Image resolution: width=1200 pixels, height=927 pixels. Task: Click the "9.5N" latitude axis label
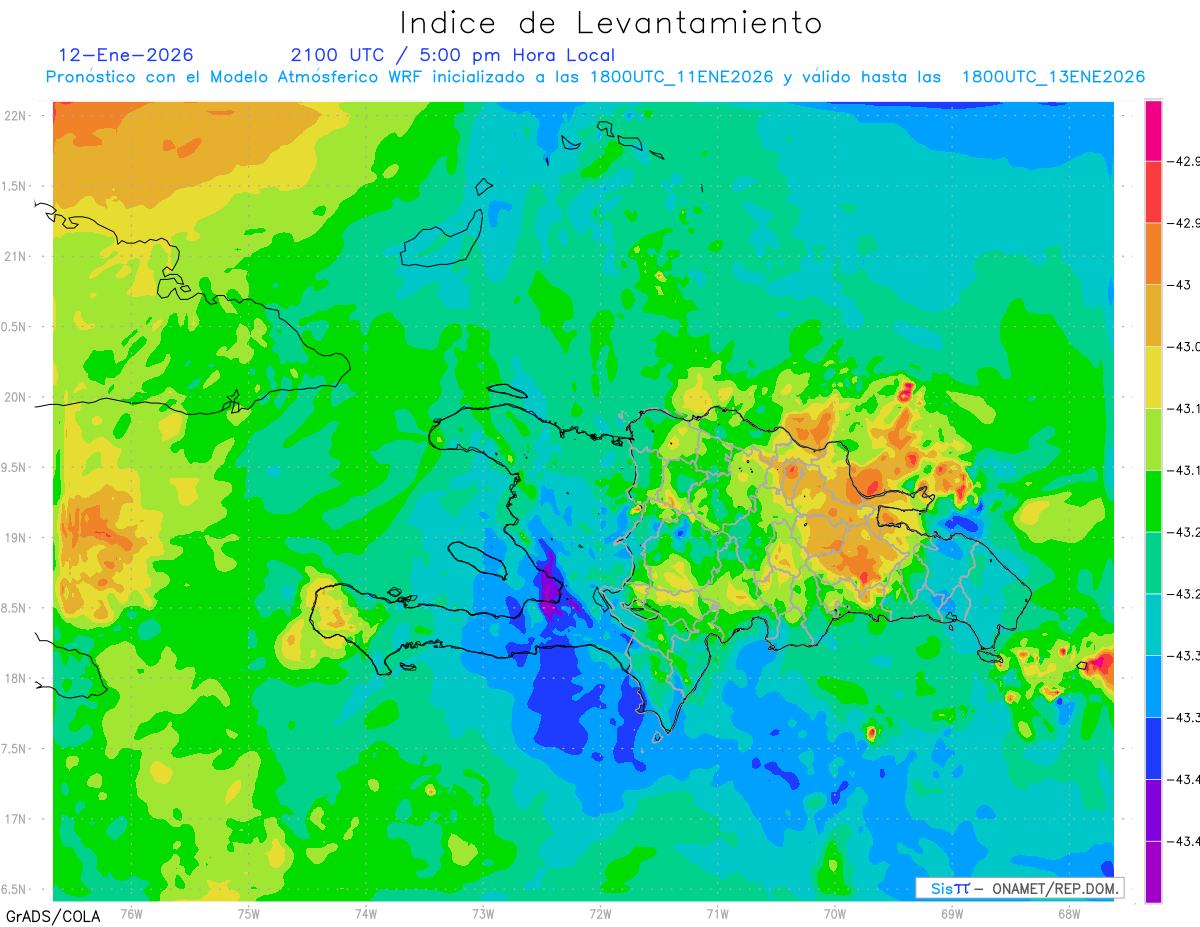click(x=15, y=468)
